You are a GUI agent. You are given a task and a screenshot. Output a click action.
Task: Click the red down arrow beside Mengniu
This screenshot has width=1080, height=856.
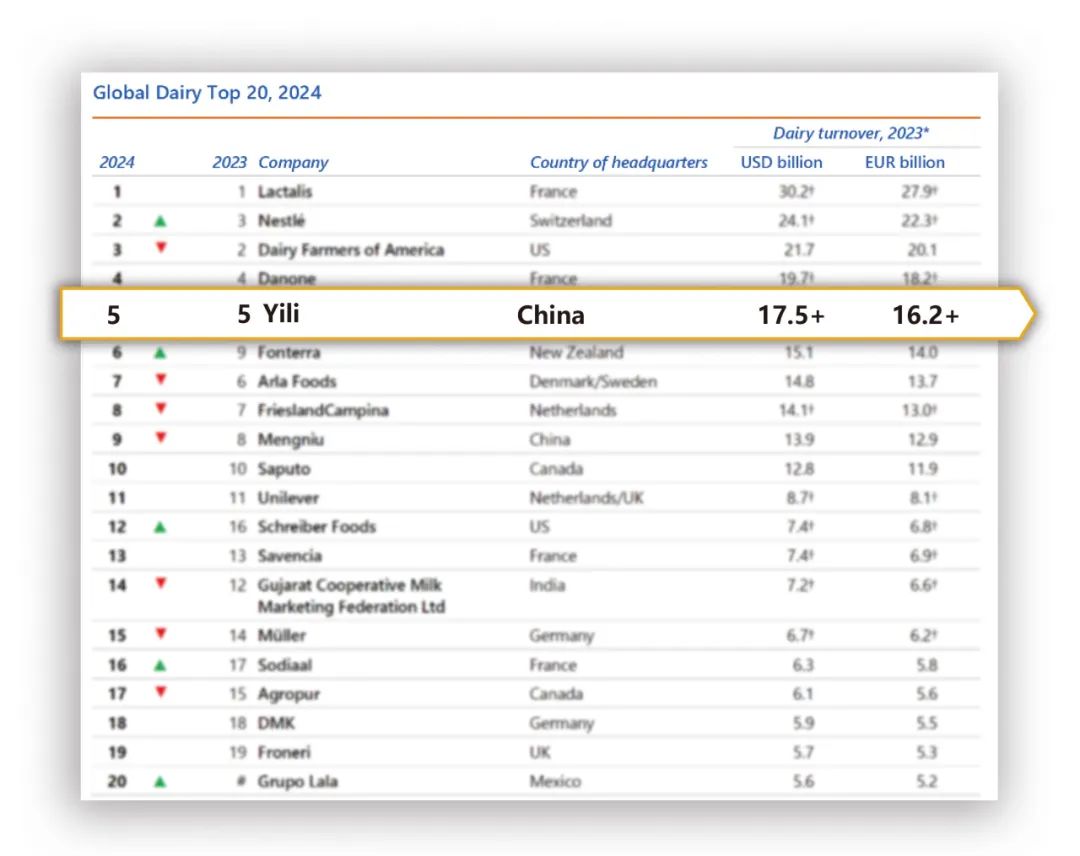pyautogui.click(x=160, y=437)
